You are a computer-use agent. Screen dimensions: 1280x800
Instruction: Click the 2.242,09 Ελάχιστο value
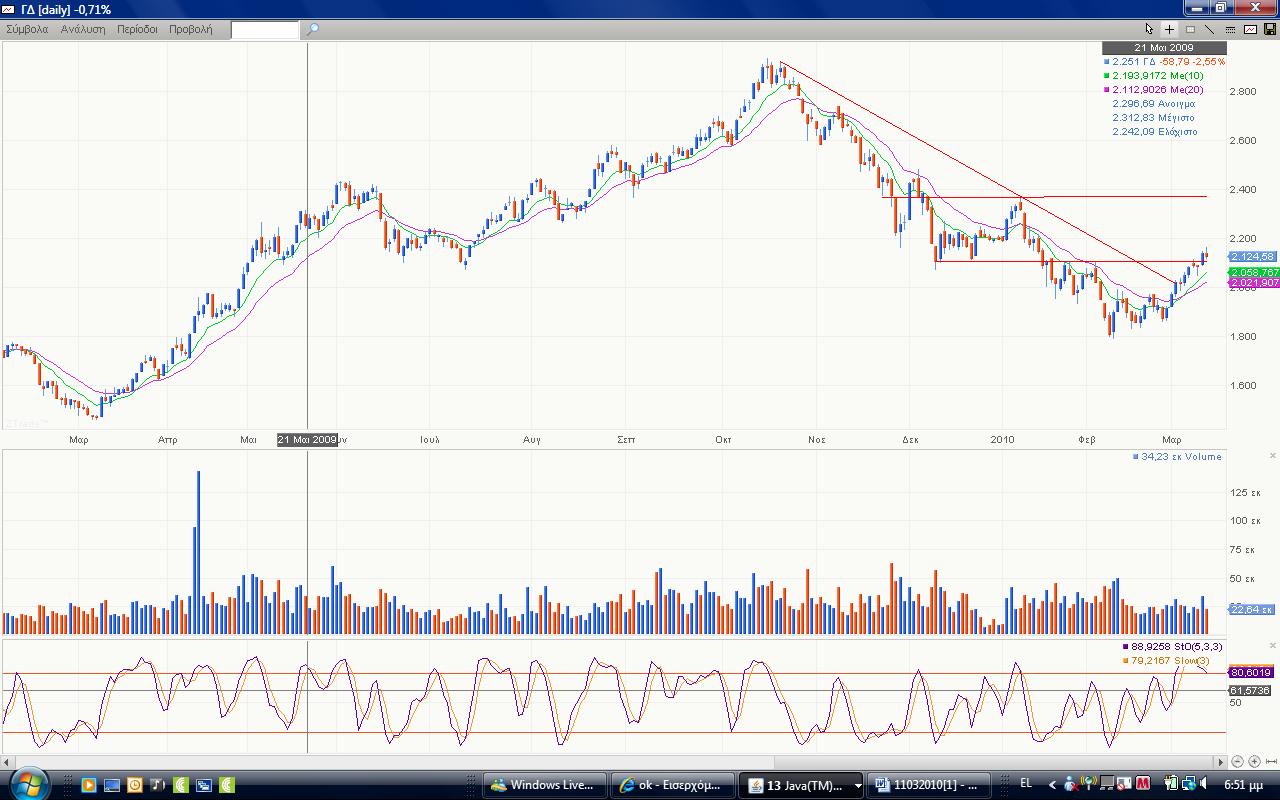click(x=1154, y=132)
